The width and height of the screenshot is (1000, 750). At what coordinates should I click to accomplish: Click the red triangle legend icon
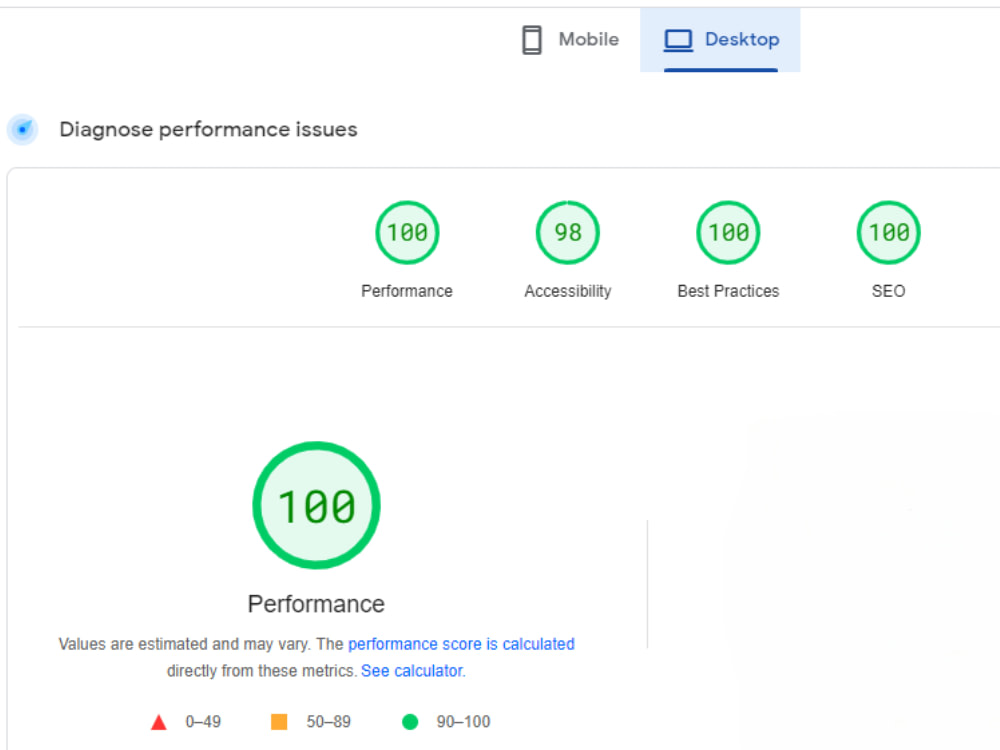click(x=159, y=722)
